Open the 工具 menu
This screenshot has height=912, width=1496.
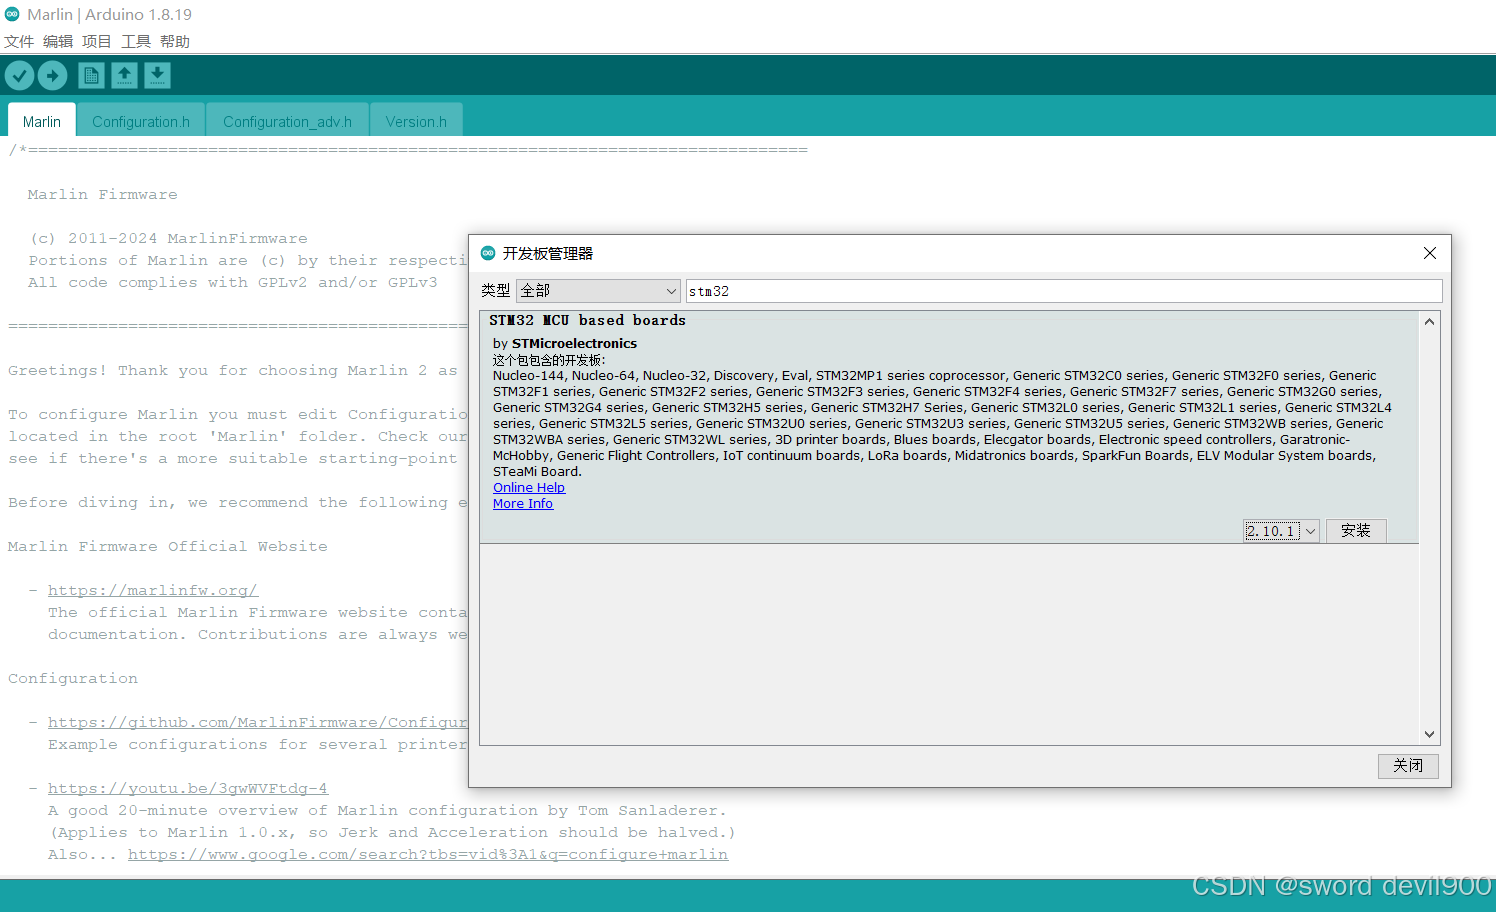136,41
